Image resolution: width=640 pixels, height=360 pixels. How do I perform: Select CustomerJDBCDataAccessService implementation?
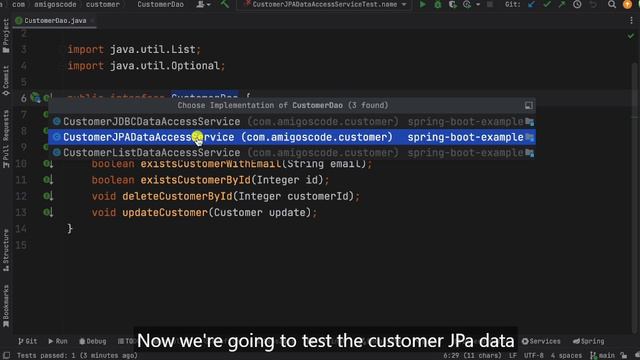(x=292, y=121)
